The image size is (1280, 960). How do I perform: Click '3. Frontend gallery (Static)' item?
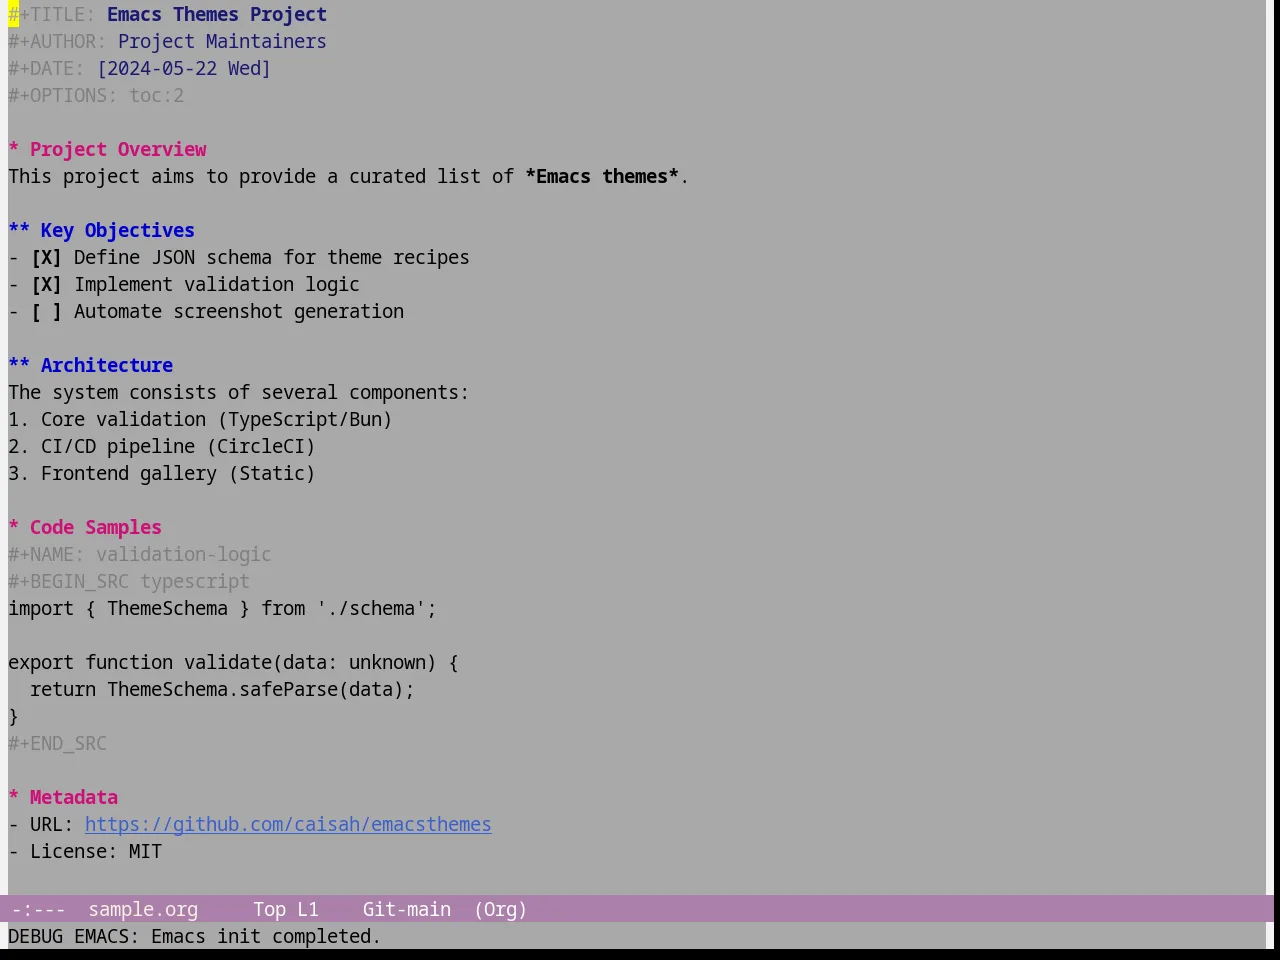tap(162, 474)
